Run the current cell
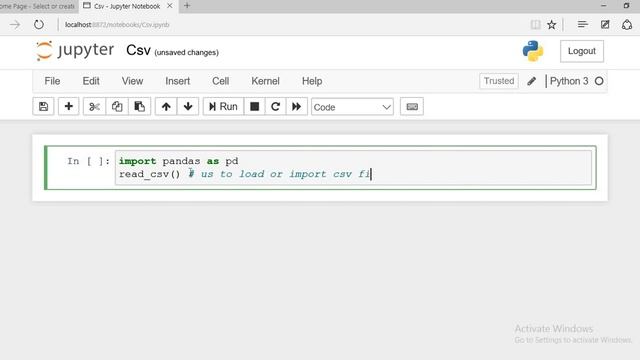The height and width of the screenshot is (360, 640). click(223, 107)
